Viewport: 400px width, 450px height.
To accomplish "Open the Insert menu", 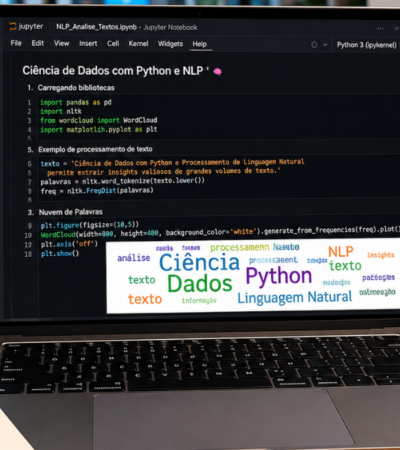I will pos(88,43).
